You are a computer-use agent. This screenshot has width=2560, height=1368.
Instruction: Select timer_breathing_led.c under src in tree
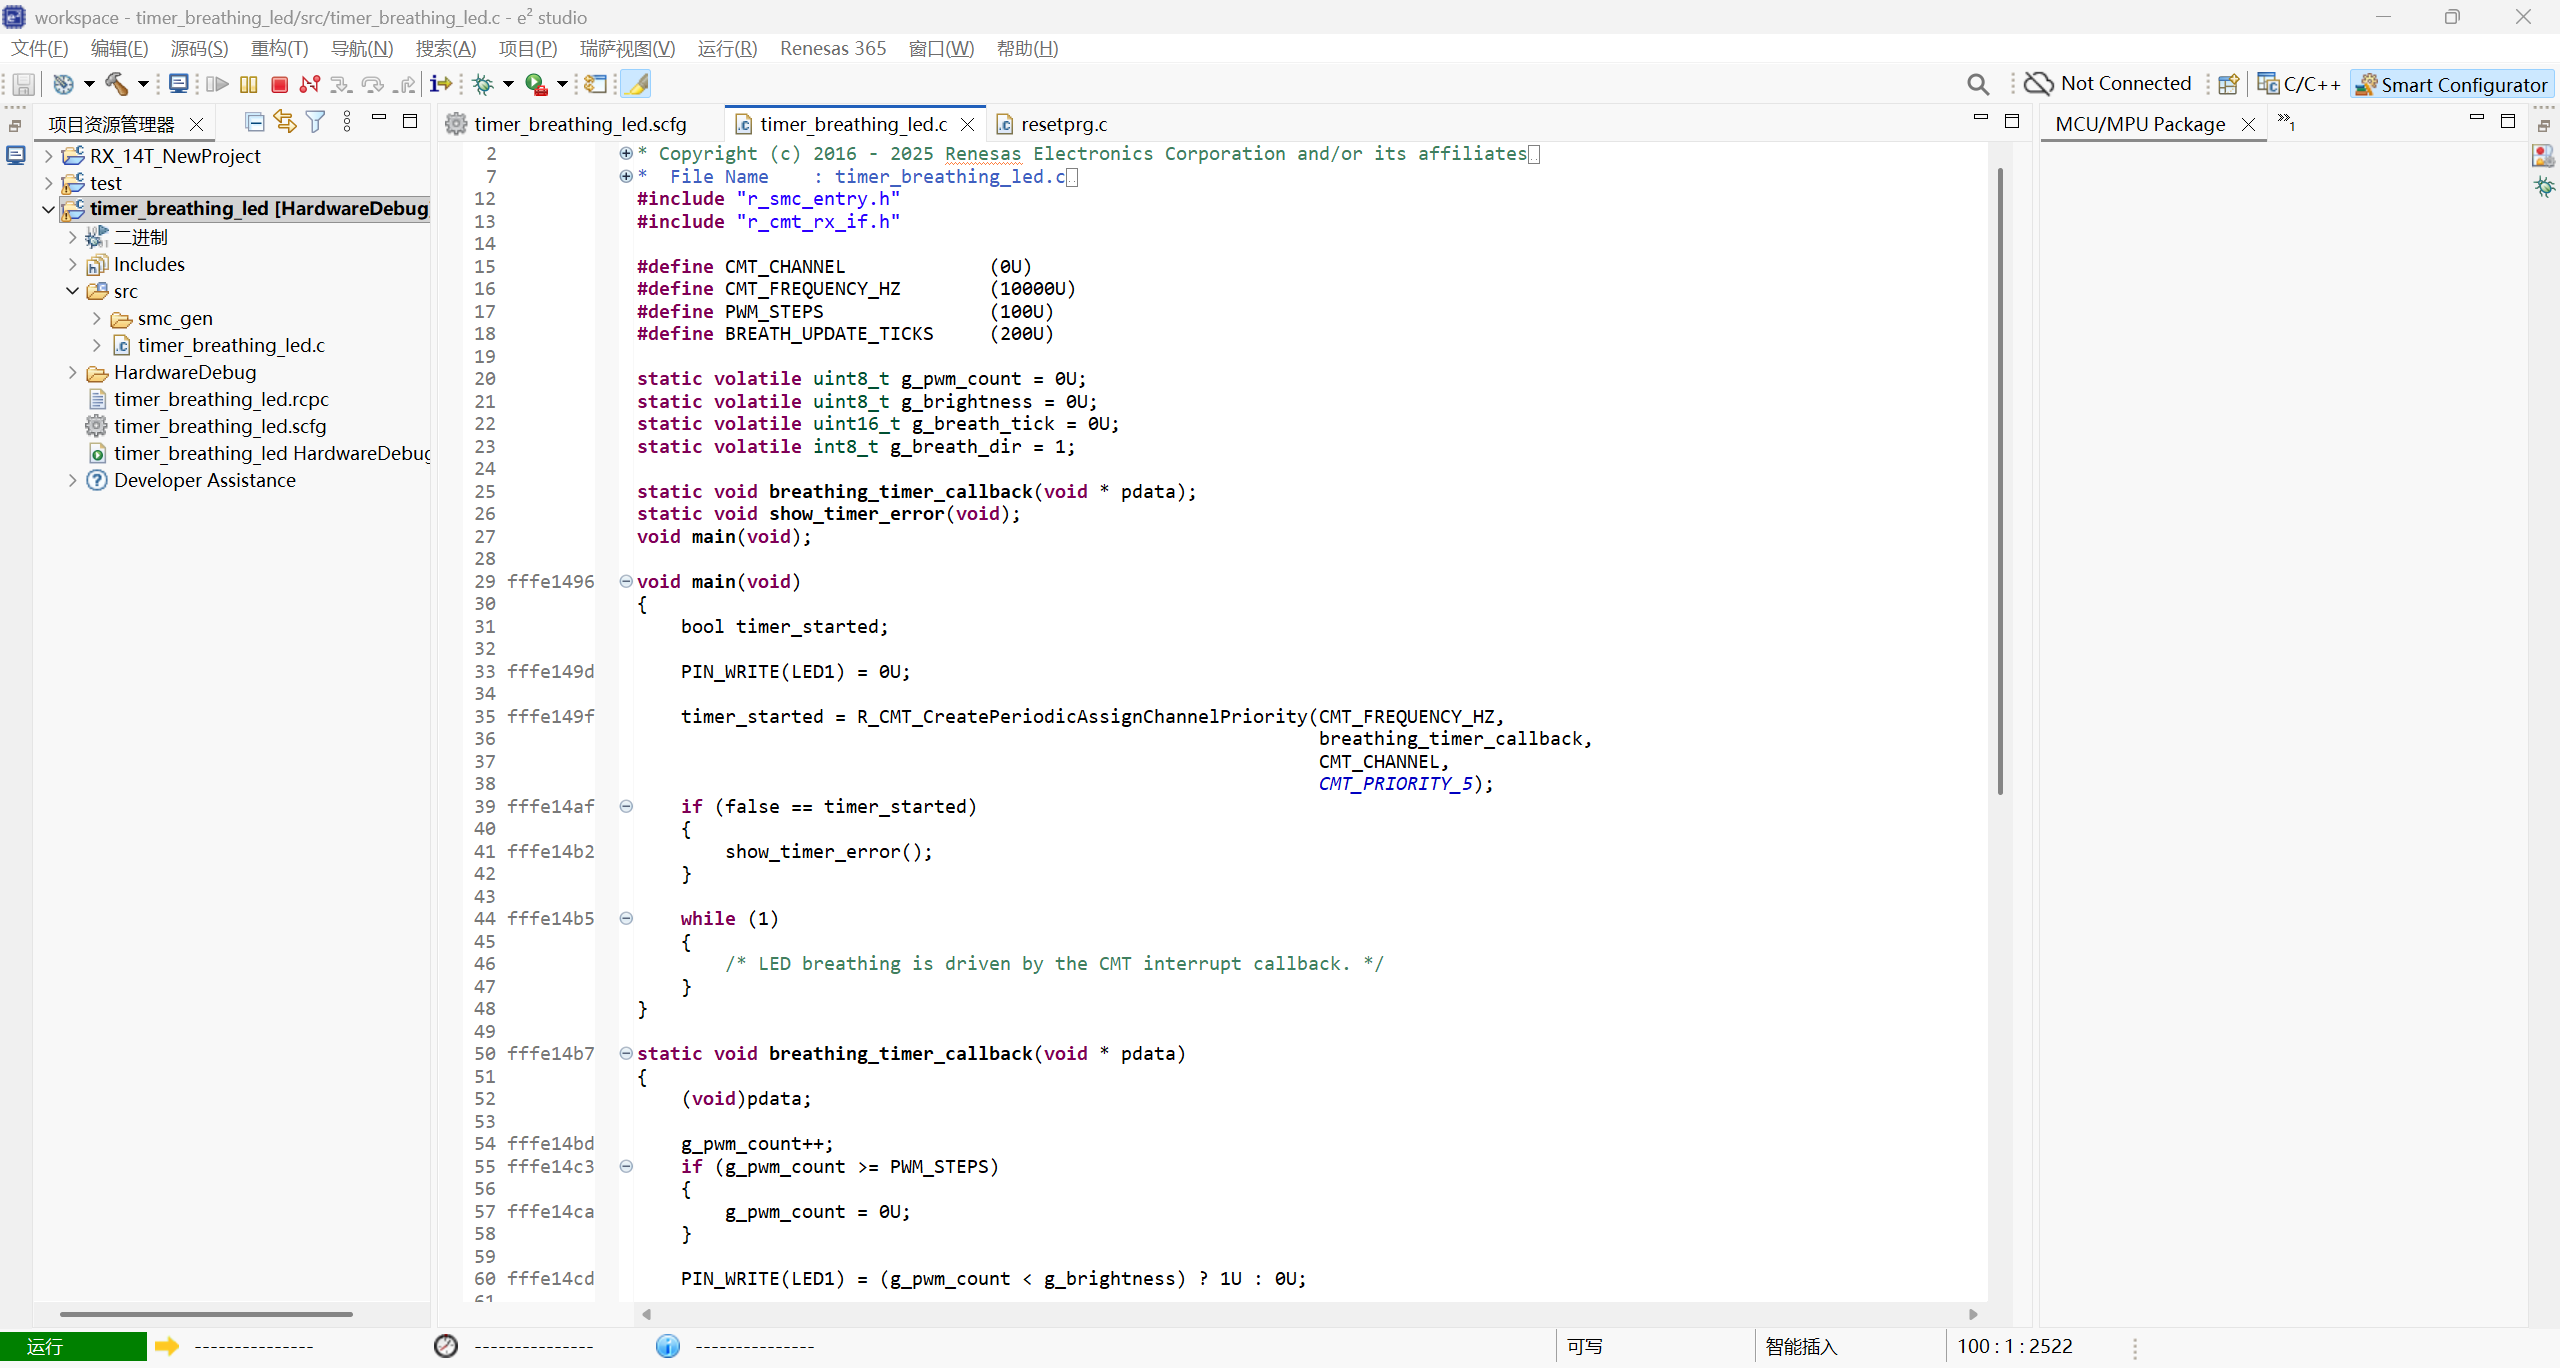[231, 345]
